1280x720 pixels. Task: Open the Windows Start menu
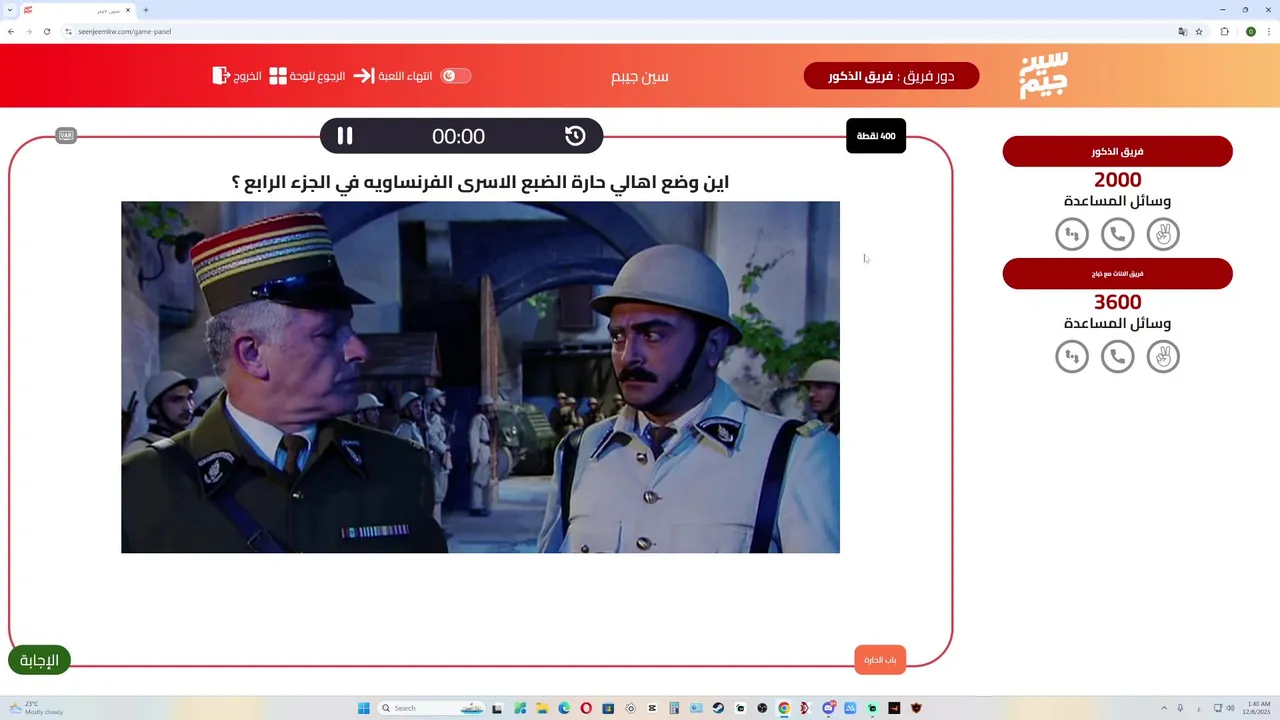[364, 708]
